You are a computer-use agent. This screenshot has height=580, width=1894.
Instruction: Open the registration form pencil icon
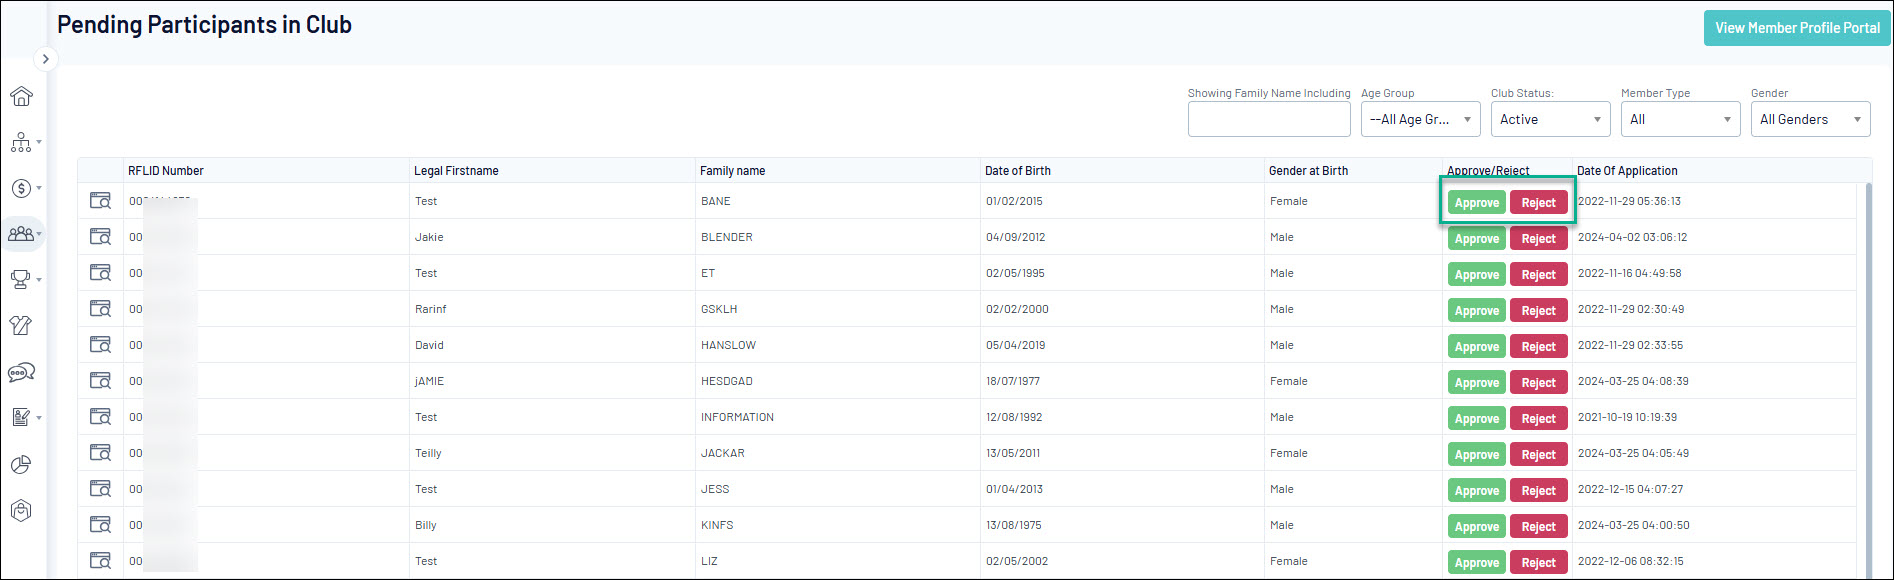coord(21,417)
